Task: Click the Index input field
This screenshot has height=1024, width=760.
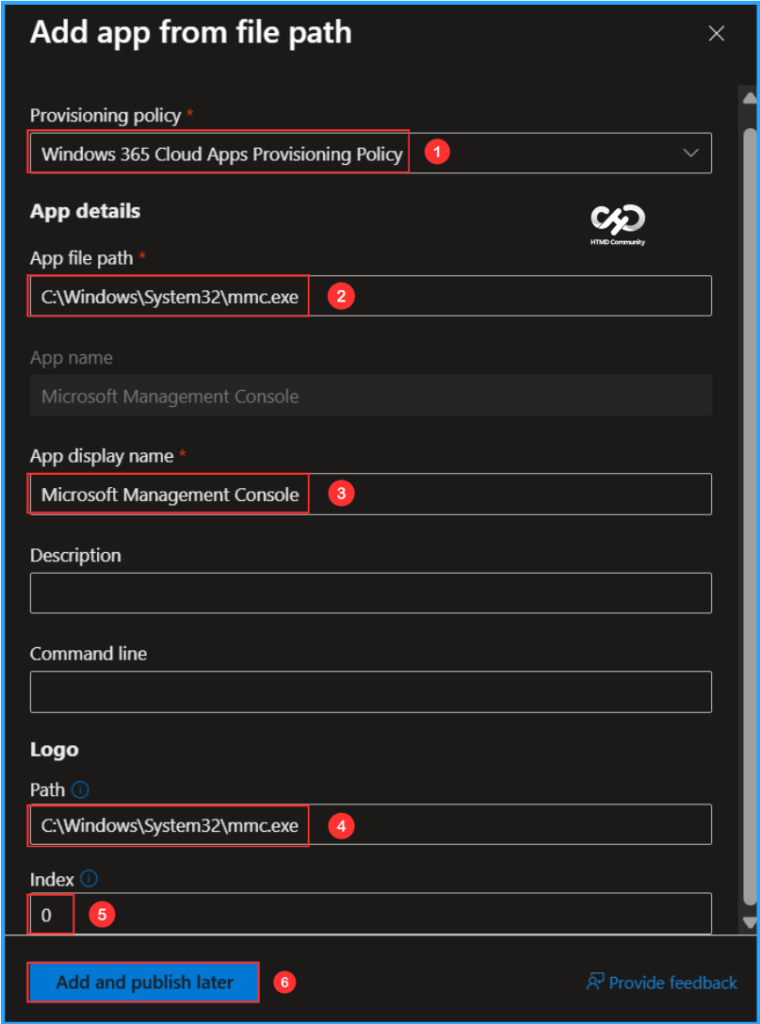Action: click(x=371, y=914)
